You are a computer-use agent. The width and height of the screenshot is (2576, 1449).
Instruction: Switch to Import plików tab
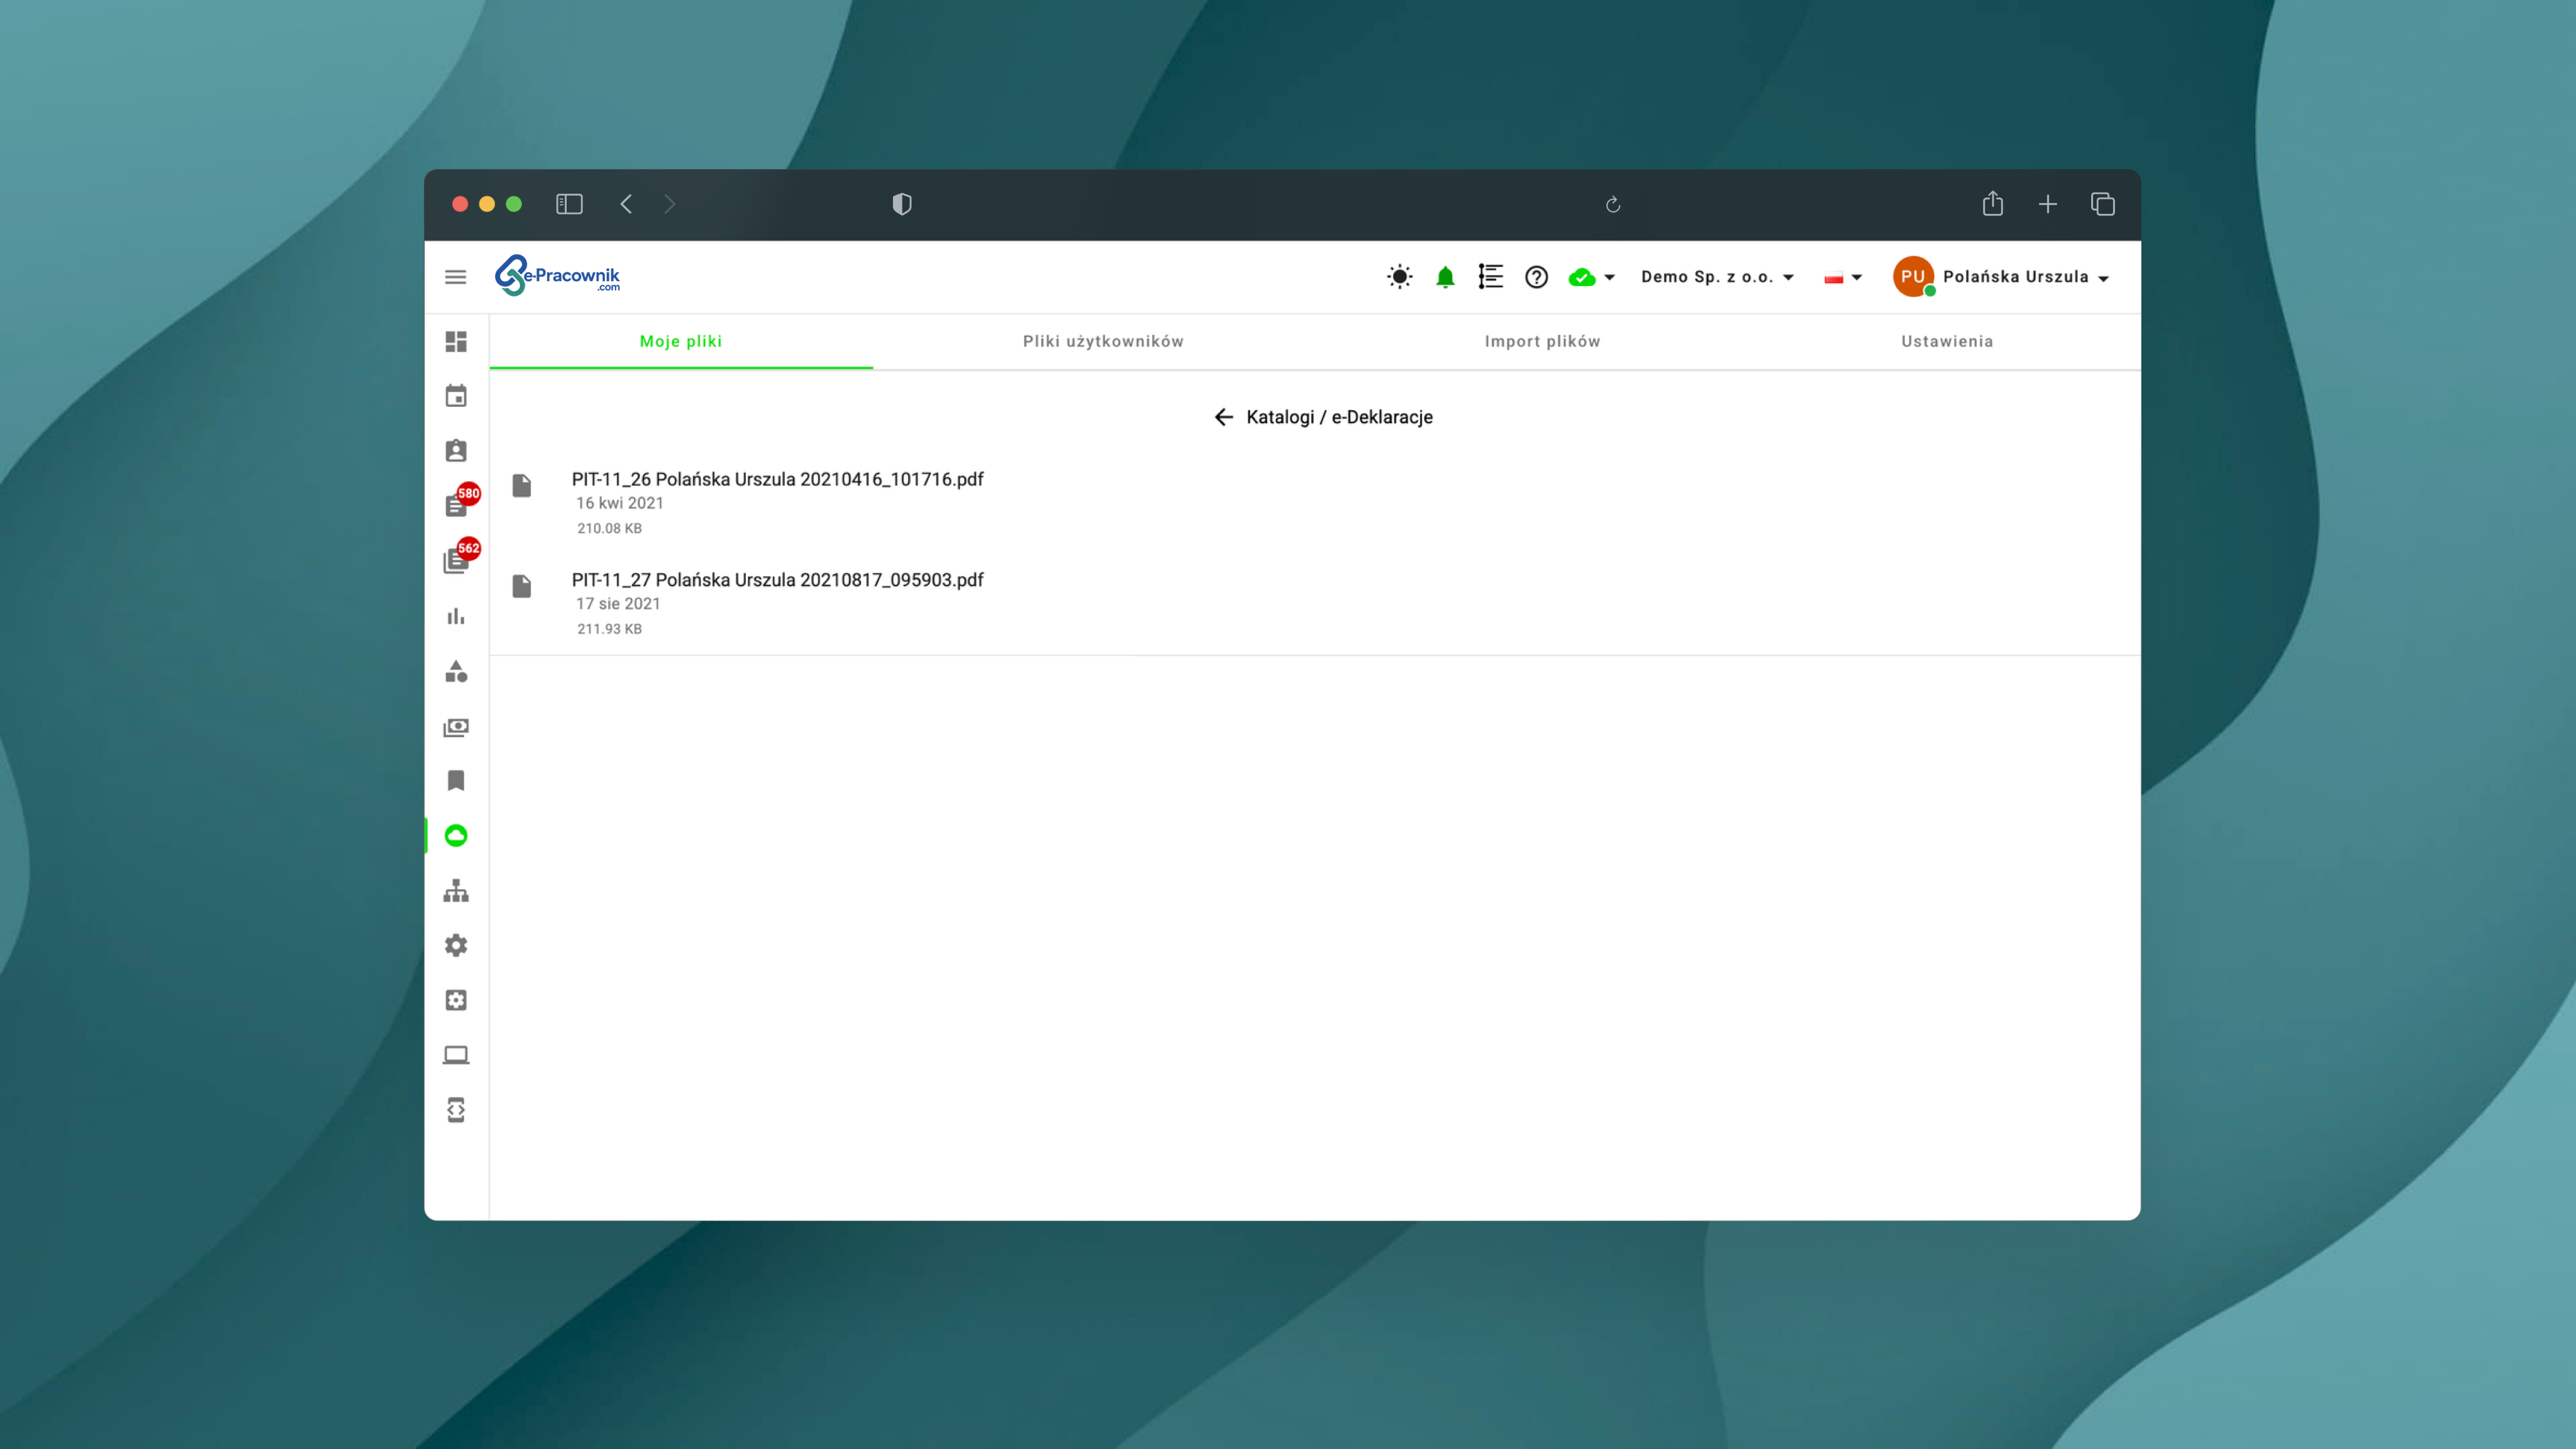tap(1542, 341)
